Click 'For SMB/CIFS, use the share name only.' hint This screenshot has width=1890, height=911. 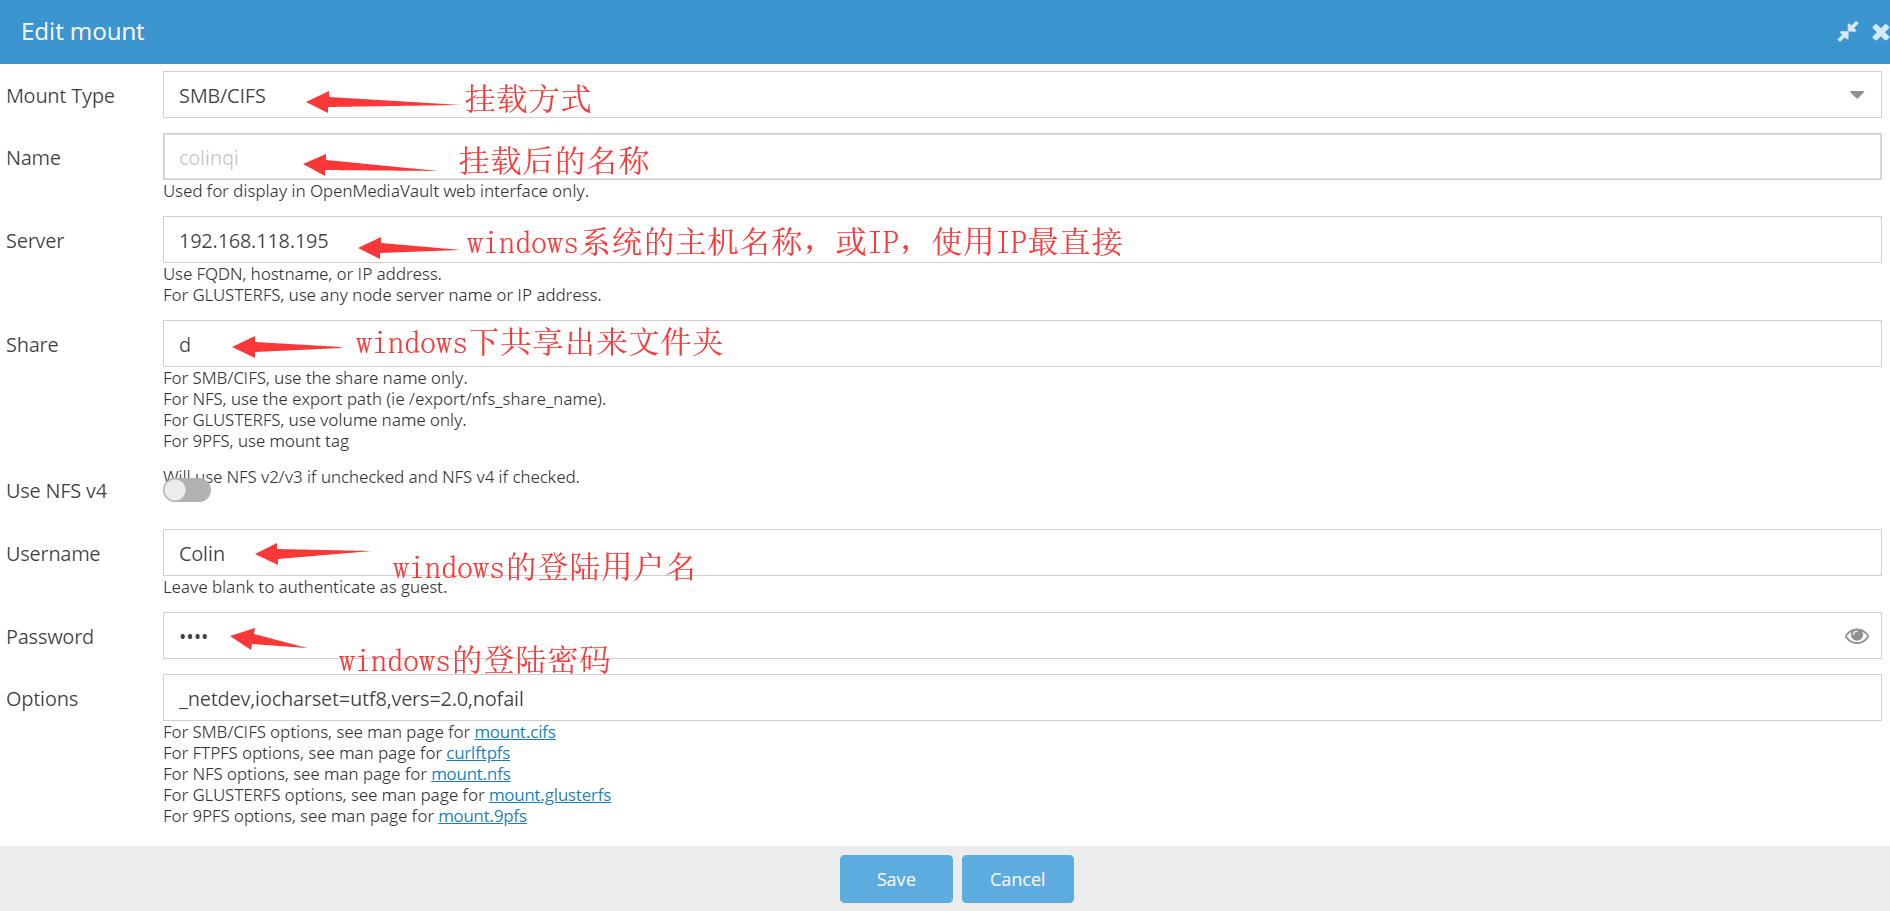tap(315, 378)
